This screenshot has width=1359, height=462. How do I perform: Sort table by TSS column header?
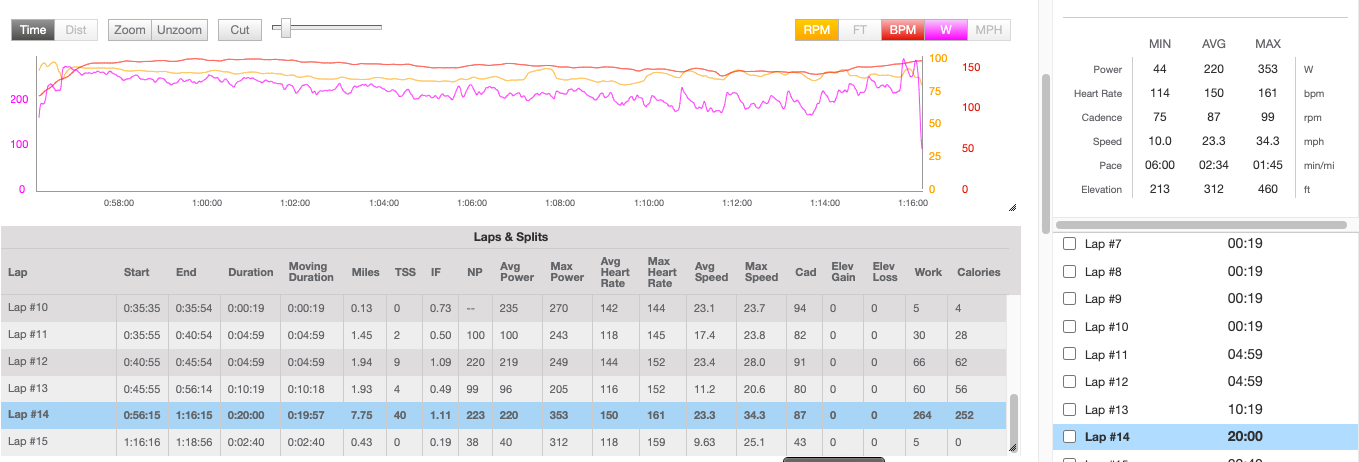(404, 272)
